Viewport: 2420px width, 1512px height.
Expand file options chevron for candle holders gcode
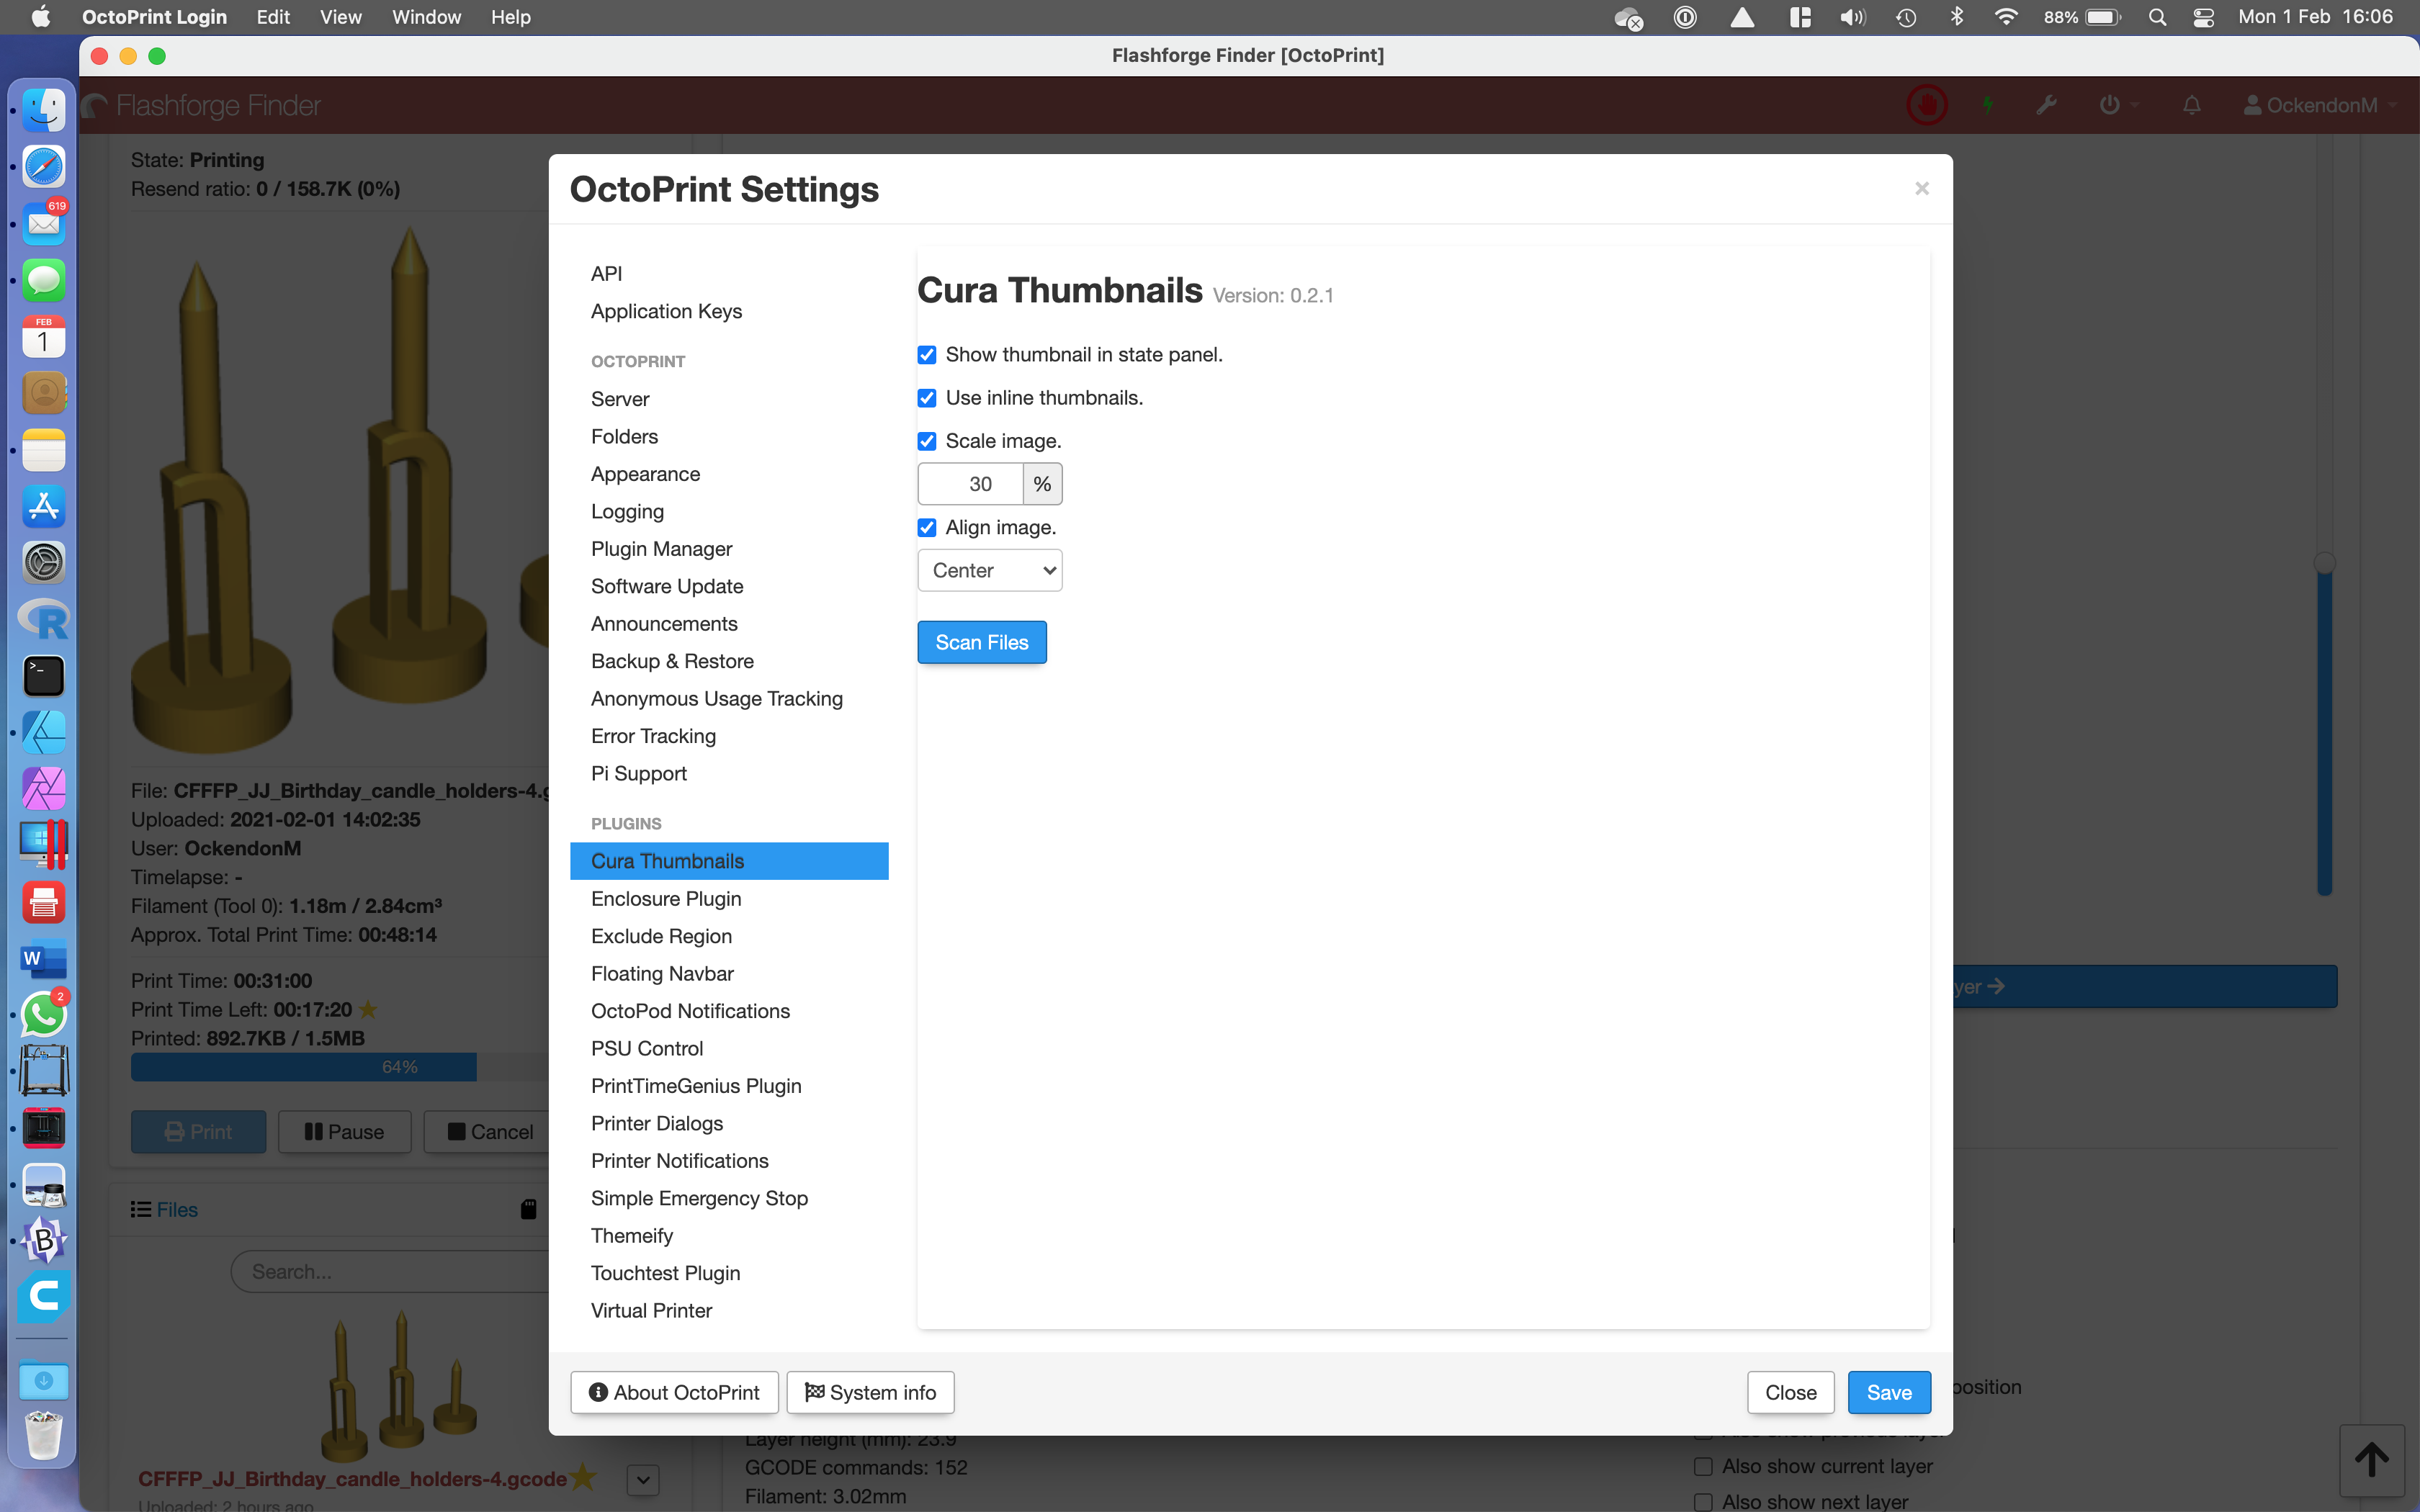point(643,1479)
